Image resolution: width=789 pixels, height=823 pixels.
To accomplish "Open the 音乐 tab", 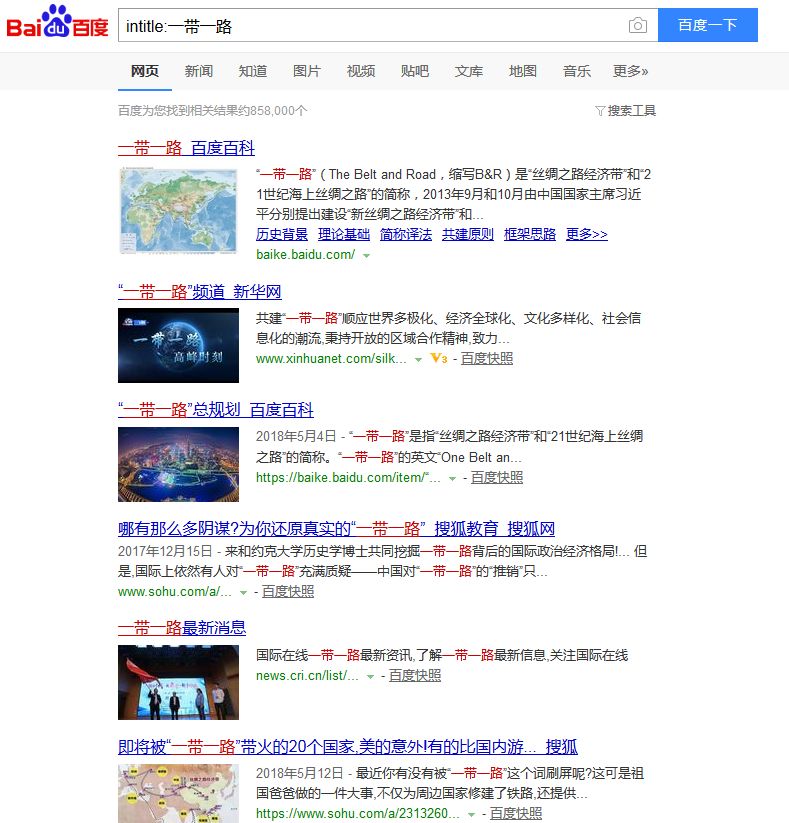I will pos(577,71).
